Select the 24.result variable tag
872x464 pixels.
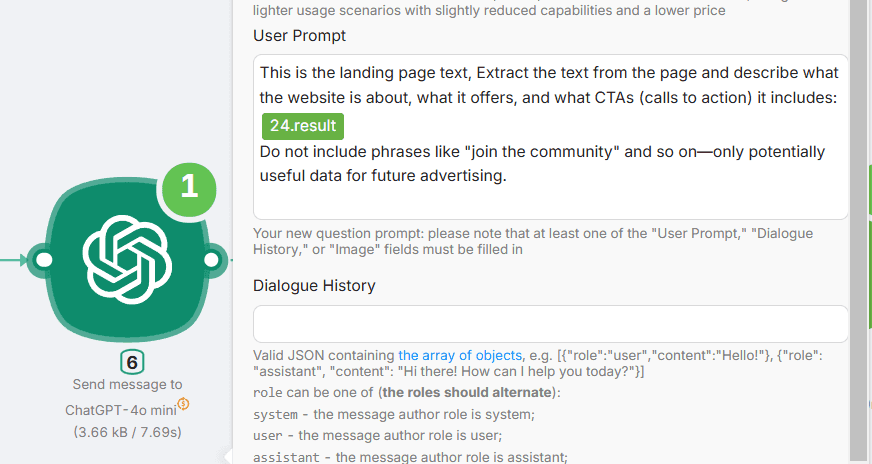pyautogui.click(x=303, y=126)
